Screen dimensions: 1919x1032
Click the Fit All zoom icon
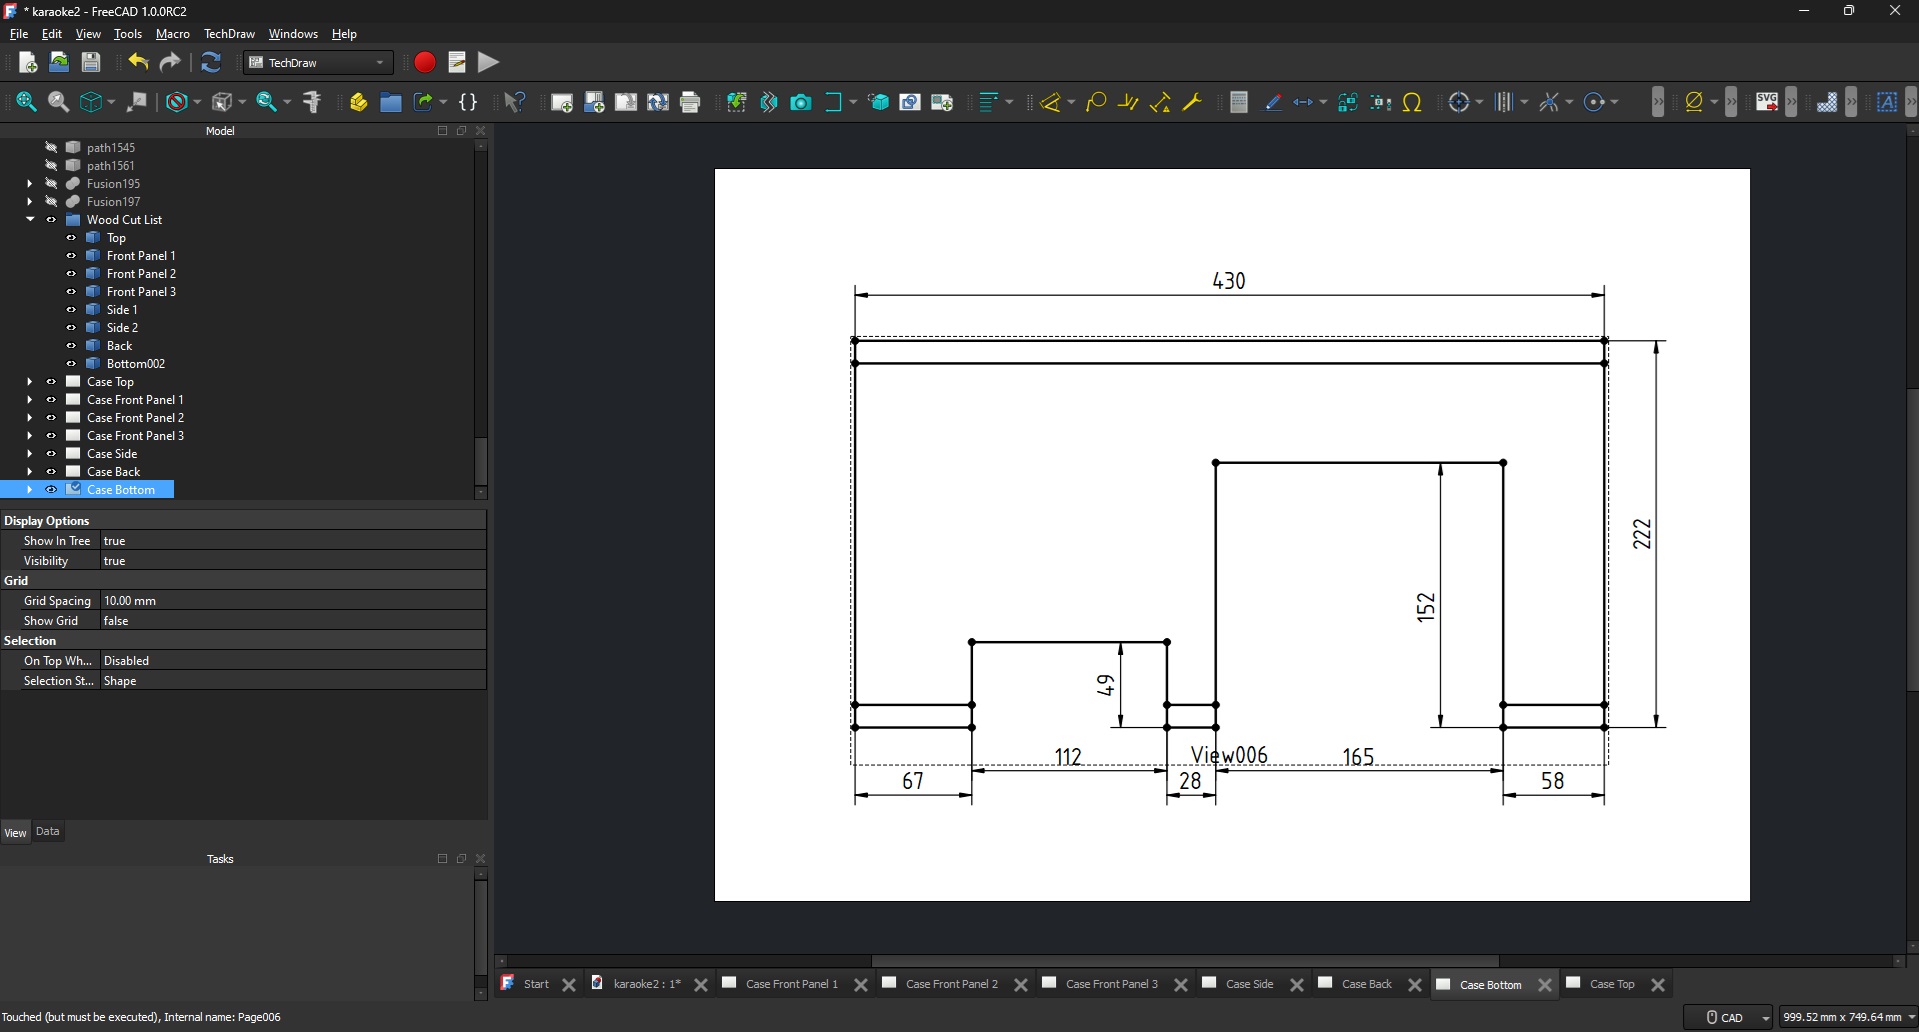pos(27,102)
